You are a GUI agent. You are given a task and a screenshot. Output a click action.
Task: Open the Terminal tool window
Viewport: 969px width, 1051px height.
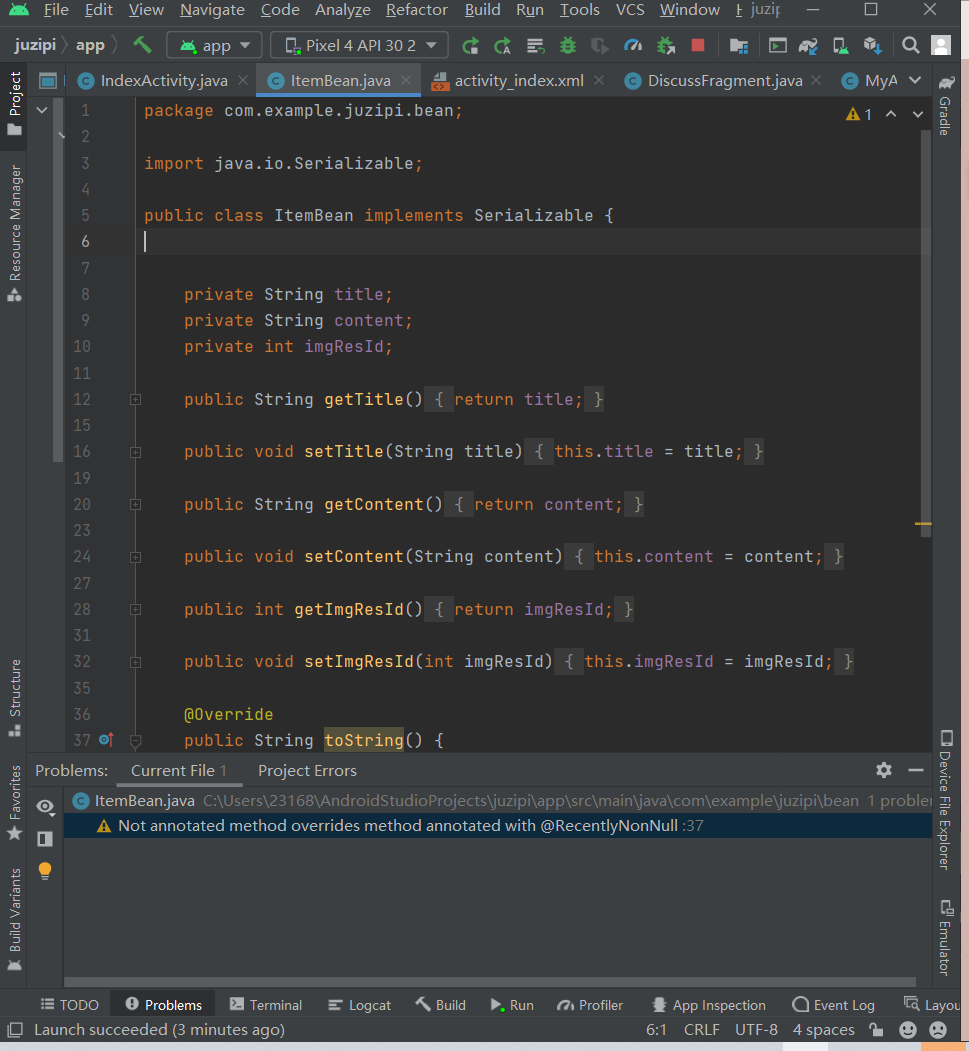265,1005
